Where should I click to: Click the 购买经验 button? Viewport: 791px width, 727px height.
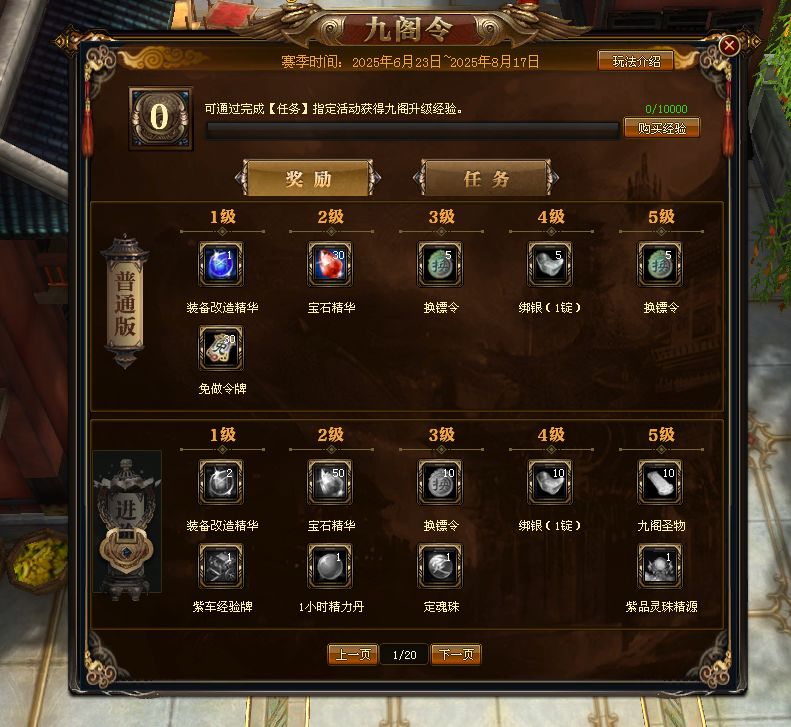pos(662,128)
